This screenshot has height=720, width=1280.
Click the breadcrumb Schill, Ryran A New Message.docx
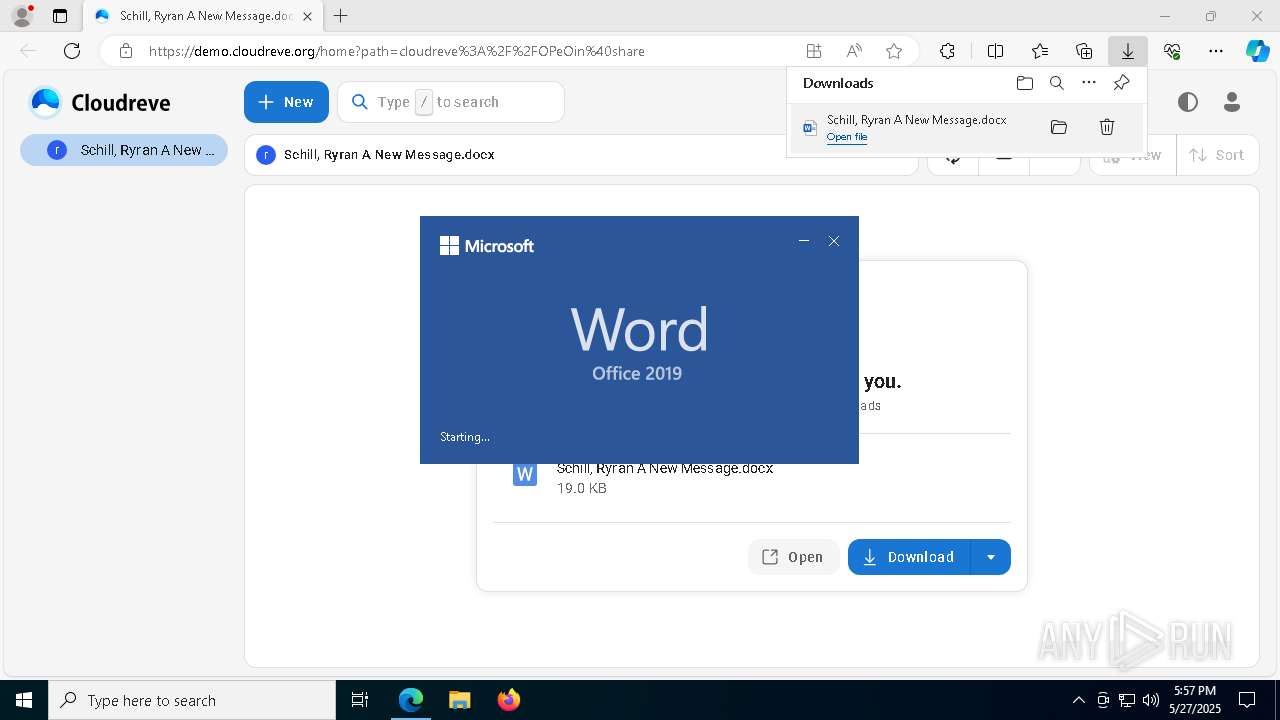click(389, 155)
